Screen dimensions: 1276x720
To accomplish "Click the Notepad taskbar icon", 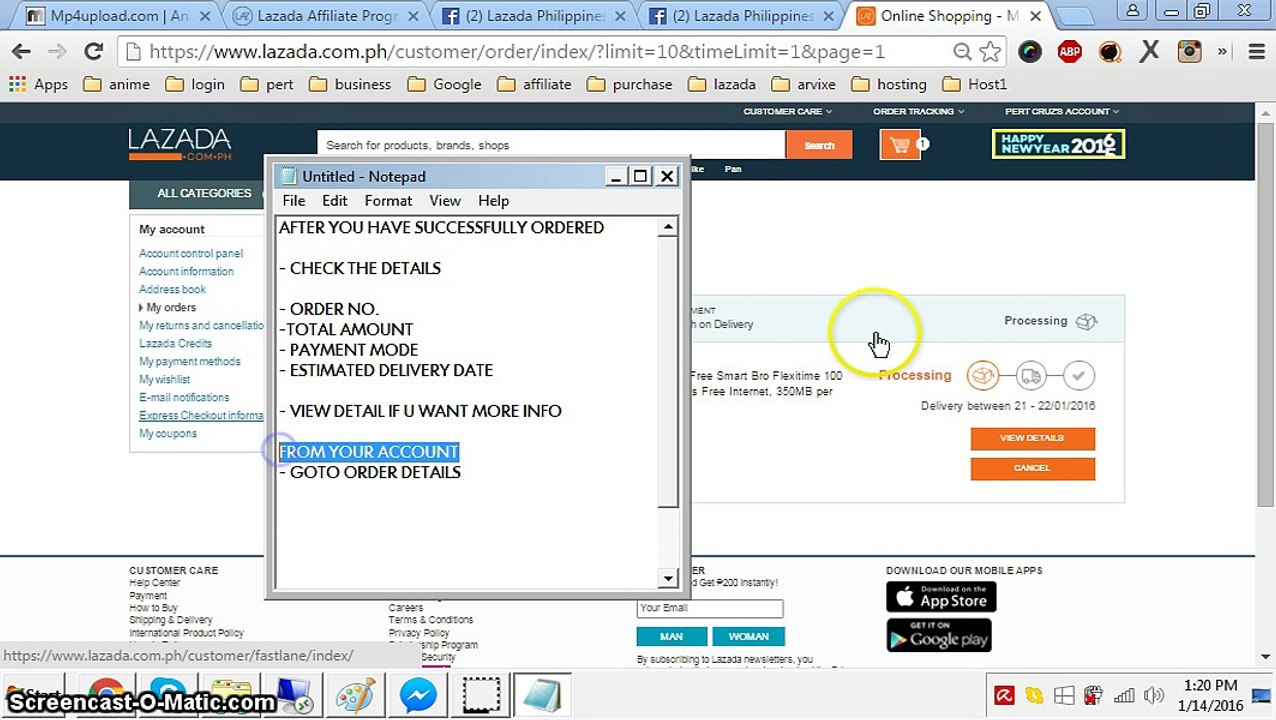I will click(x=543, y=695).
